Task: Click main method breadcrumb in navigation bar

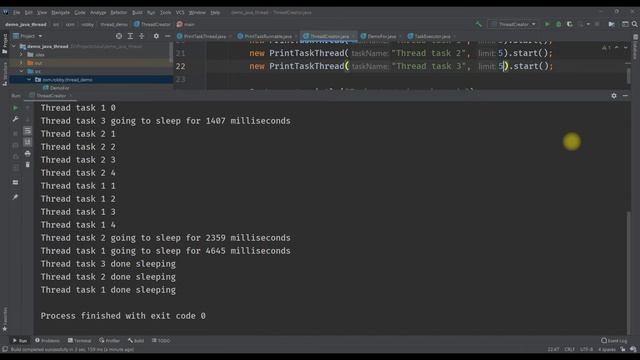Action: pyautogui.click(x=186, y=24)
